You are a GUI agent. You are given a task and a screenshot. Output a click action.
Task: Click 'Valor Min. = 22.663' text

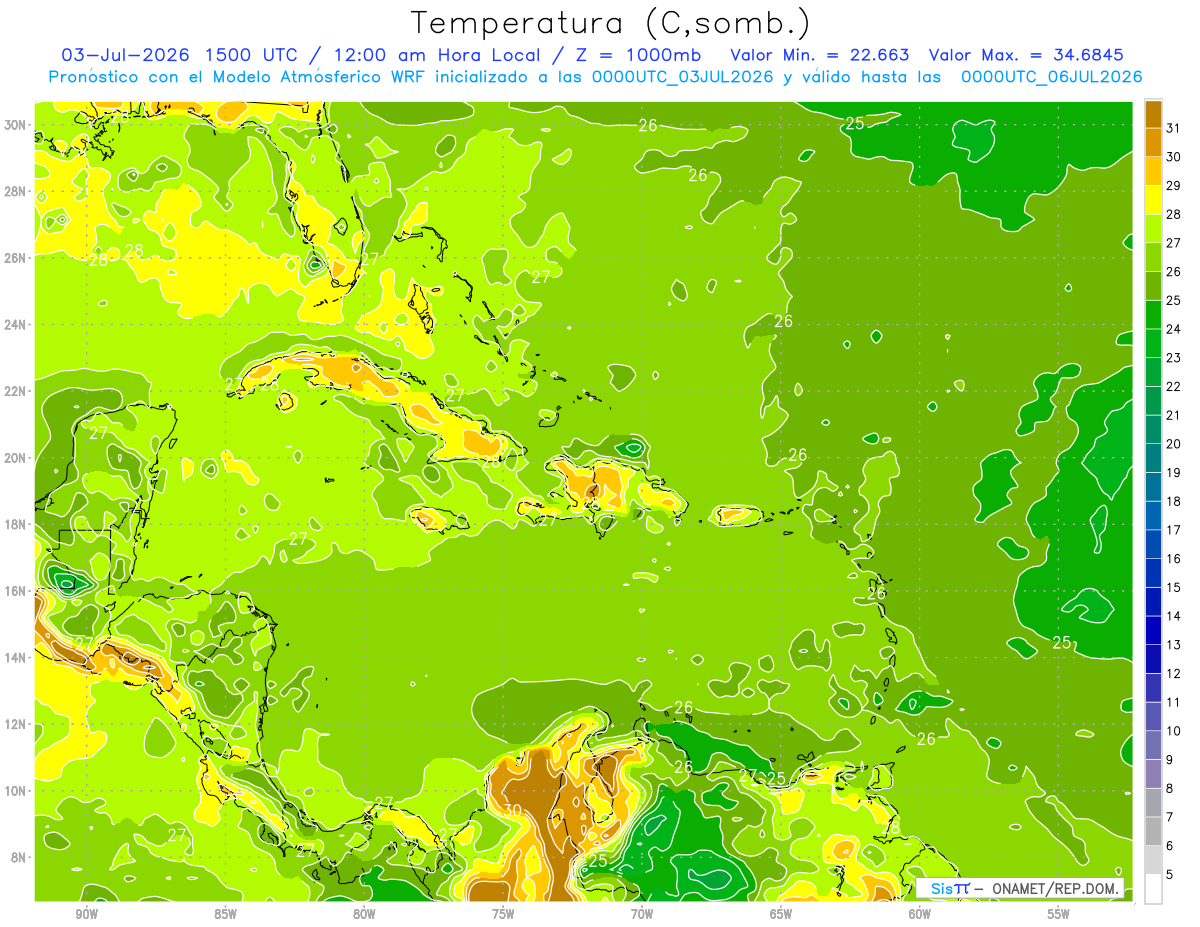point(820,55)
